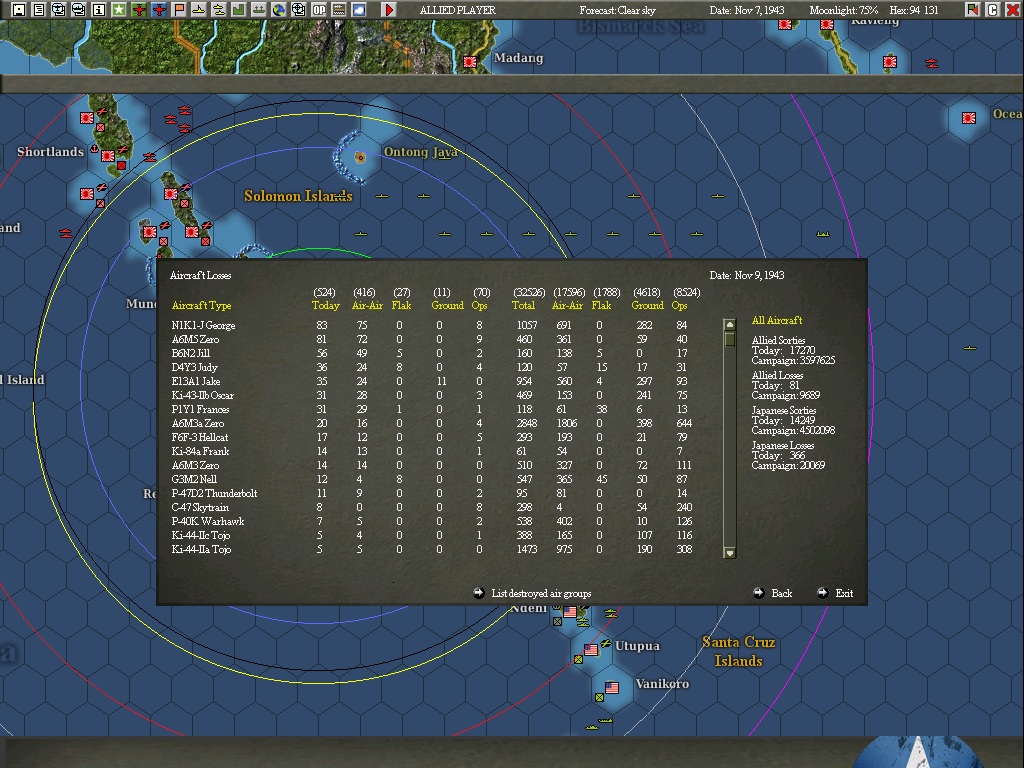The height and width of the screenshot is (768, 1024).
Task: Select the B6N2 Jill row
Action: [432, 353]
